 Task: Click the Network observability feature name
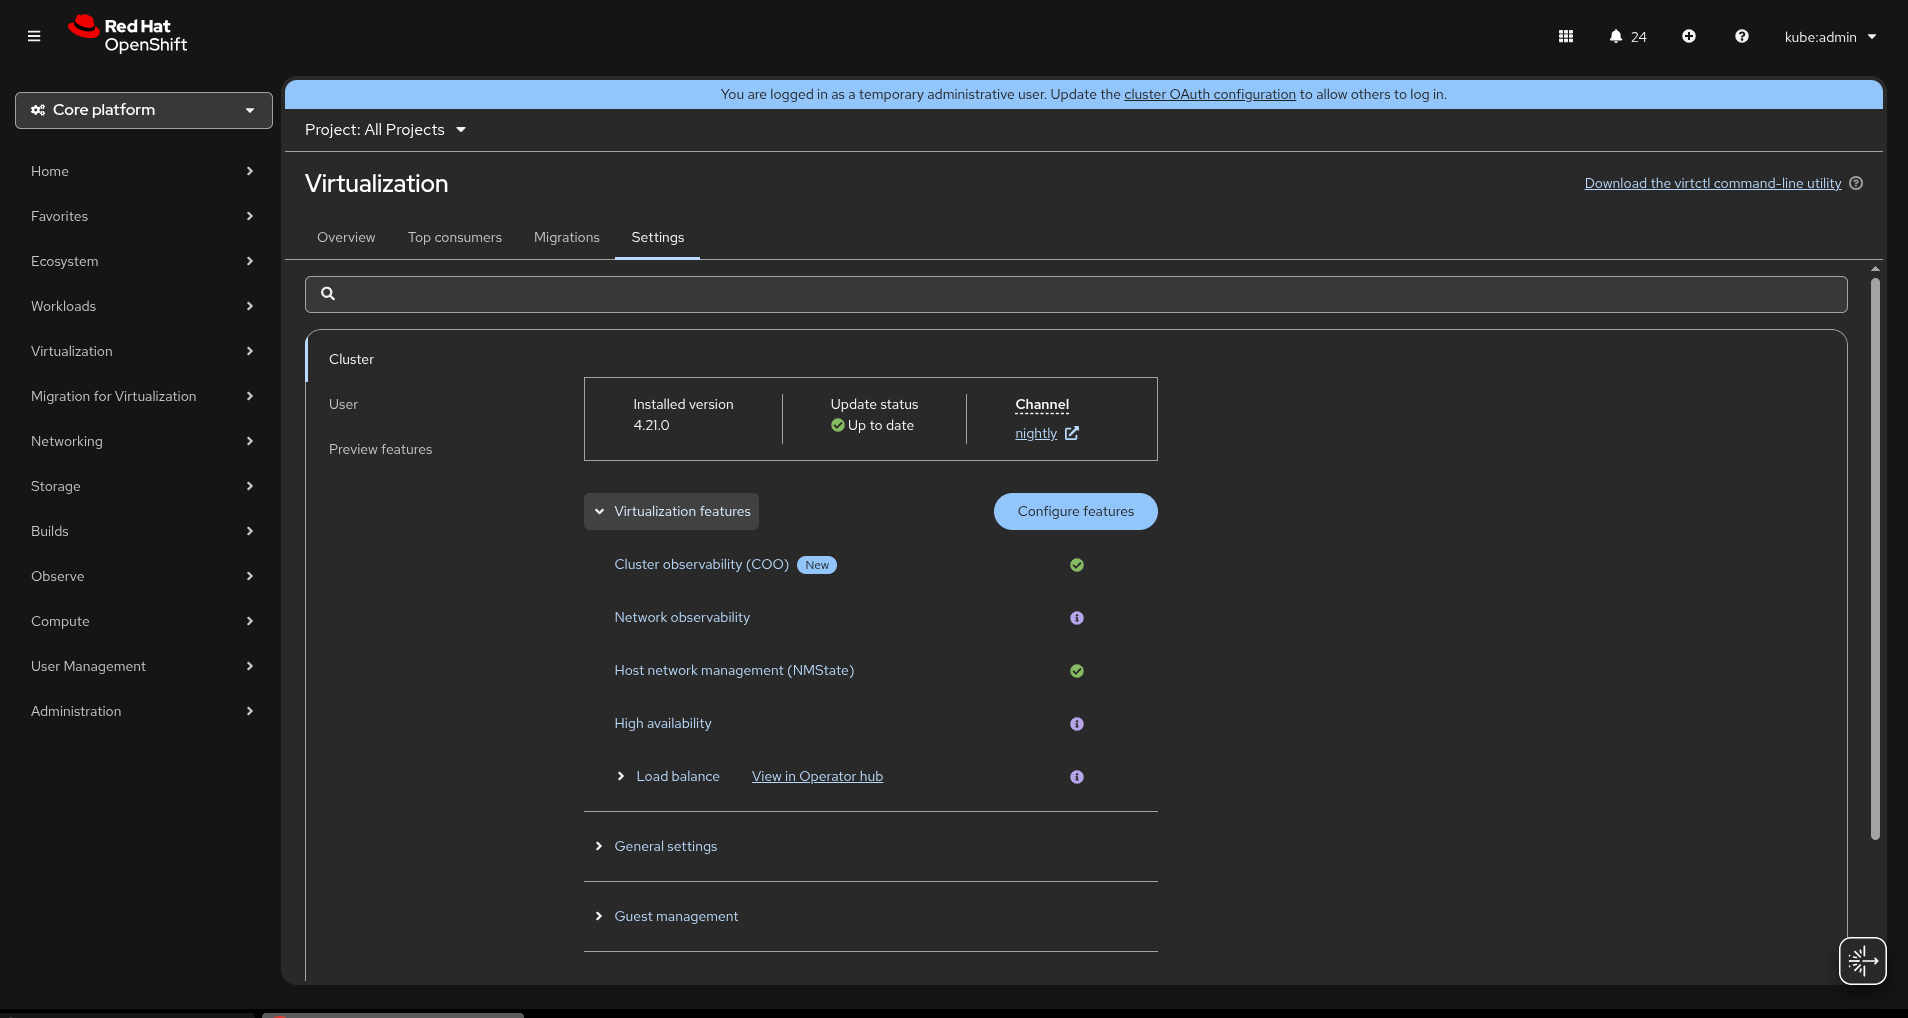(682, 617)
